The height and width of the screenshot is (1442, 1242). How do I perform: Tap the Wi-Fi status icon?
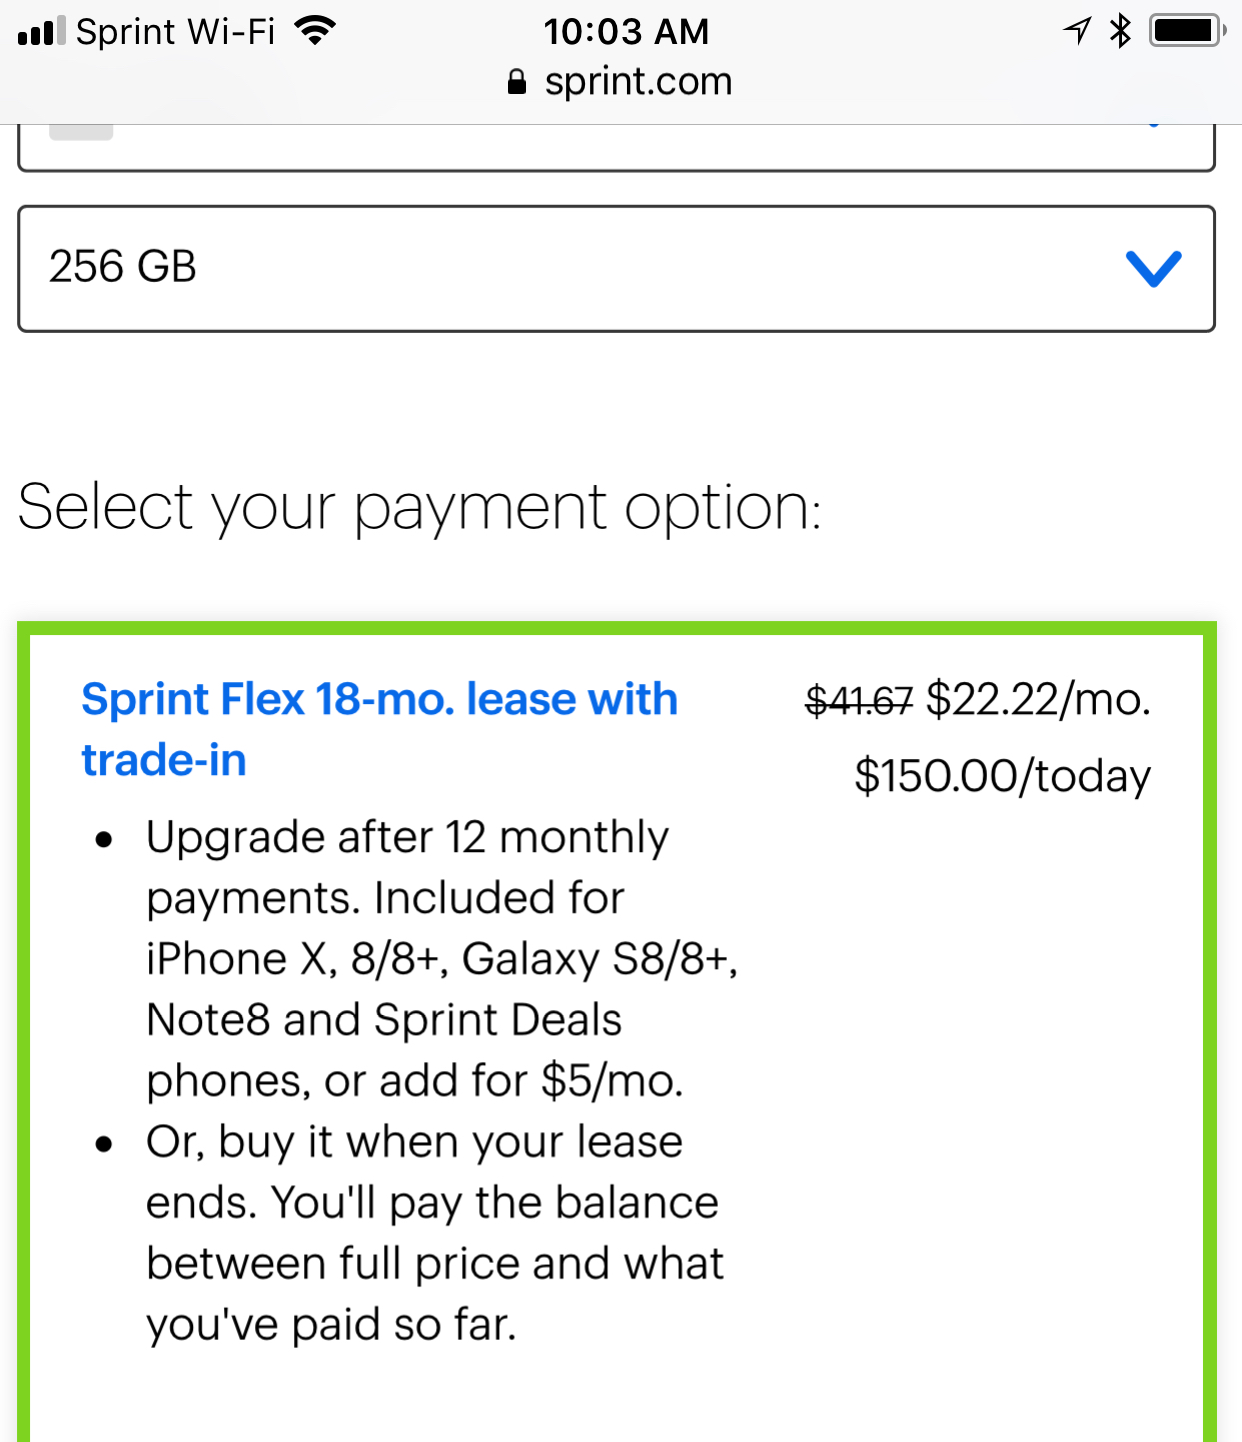click(315, 31)
